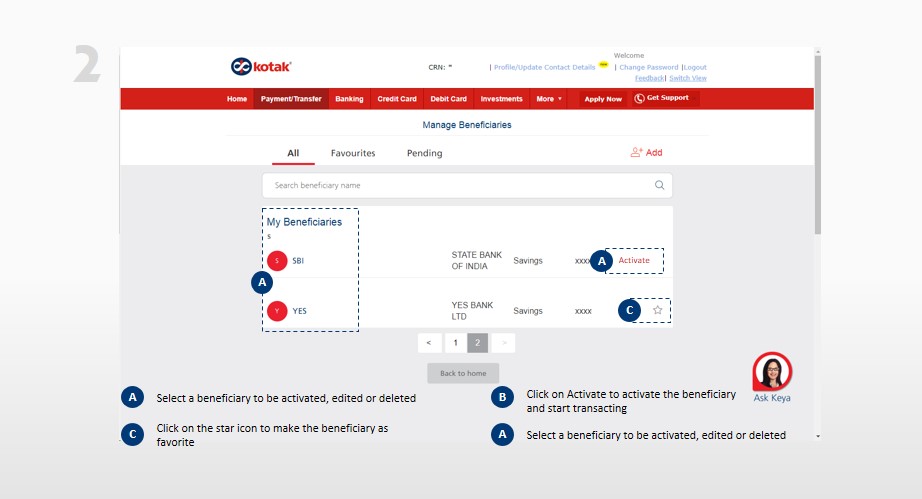
Task: Click the Manage Beneficiaries heading
Action: 467,125
